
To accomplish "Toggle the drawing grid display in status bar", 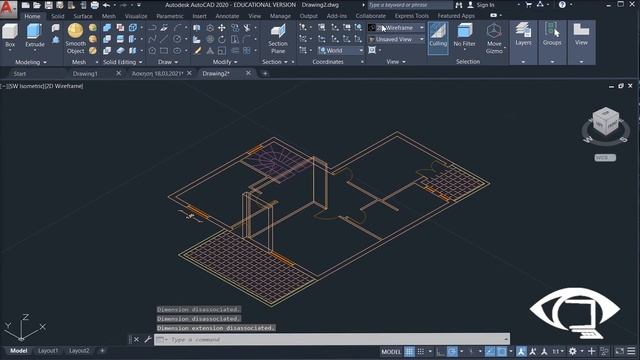I will pyautogui.click(x=409, y=351).
